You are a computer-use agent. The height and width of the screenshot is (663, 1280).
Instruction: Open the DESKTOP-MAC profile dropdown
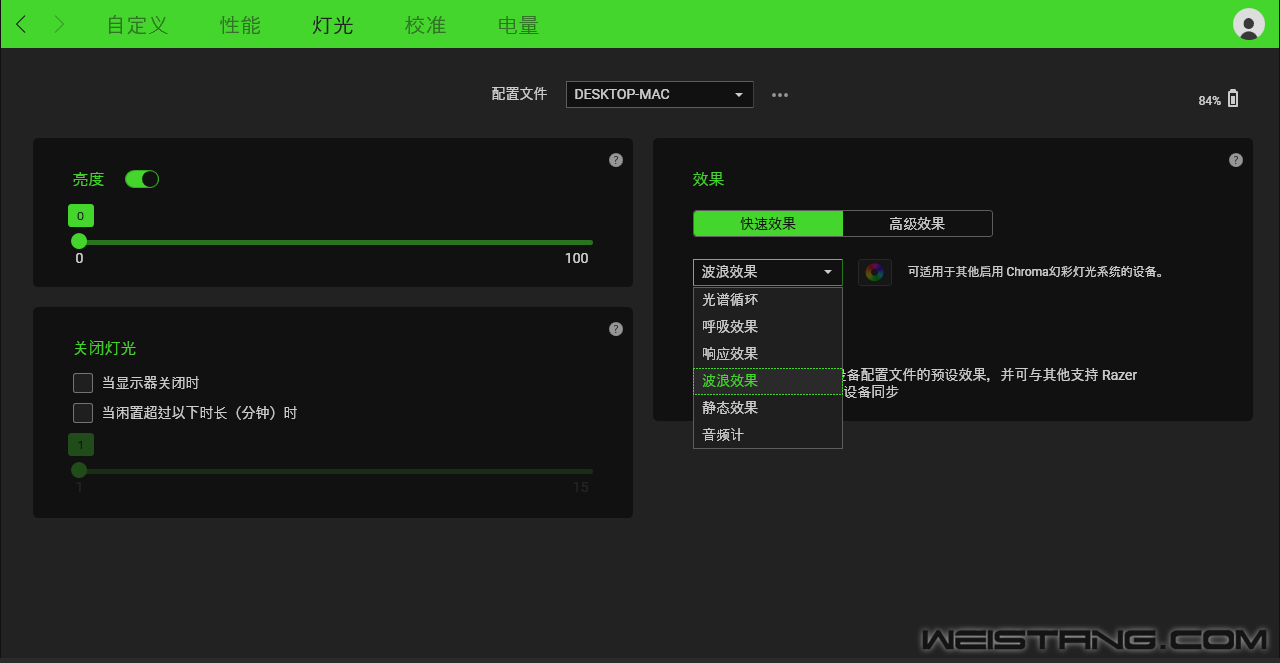click(x=659, y=94)
